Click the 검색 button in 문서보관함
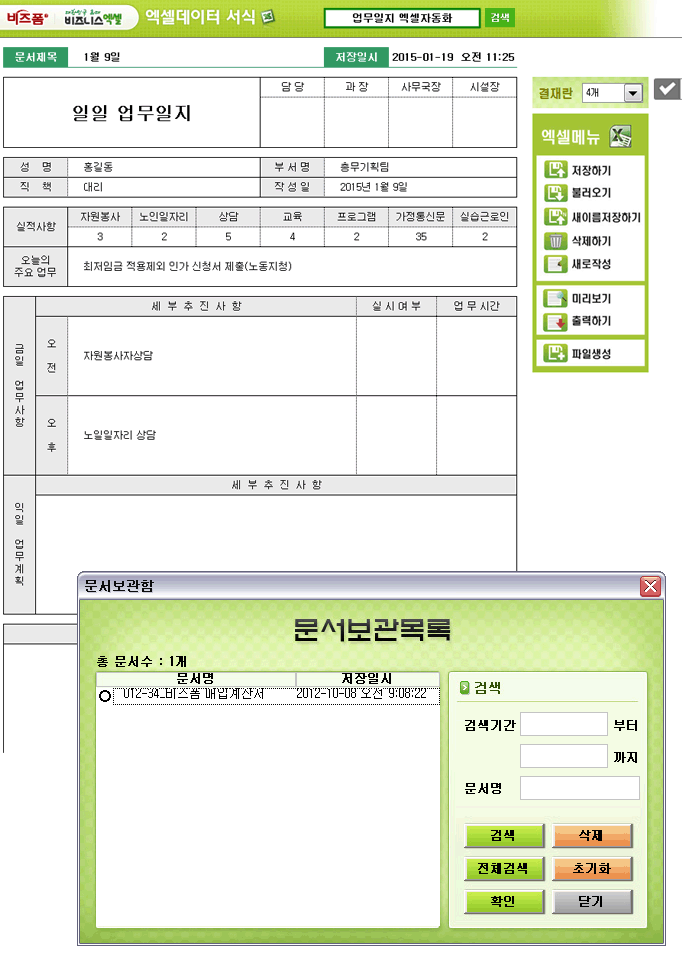This screenshot has height=962, width=682. coord(505,836)
